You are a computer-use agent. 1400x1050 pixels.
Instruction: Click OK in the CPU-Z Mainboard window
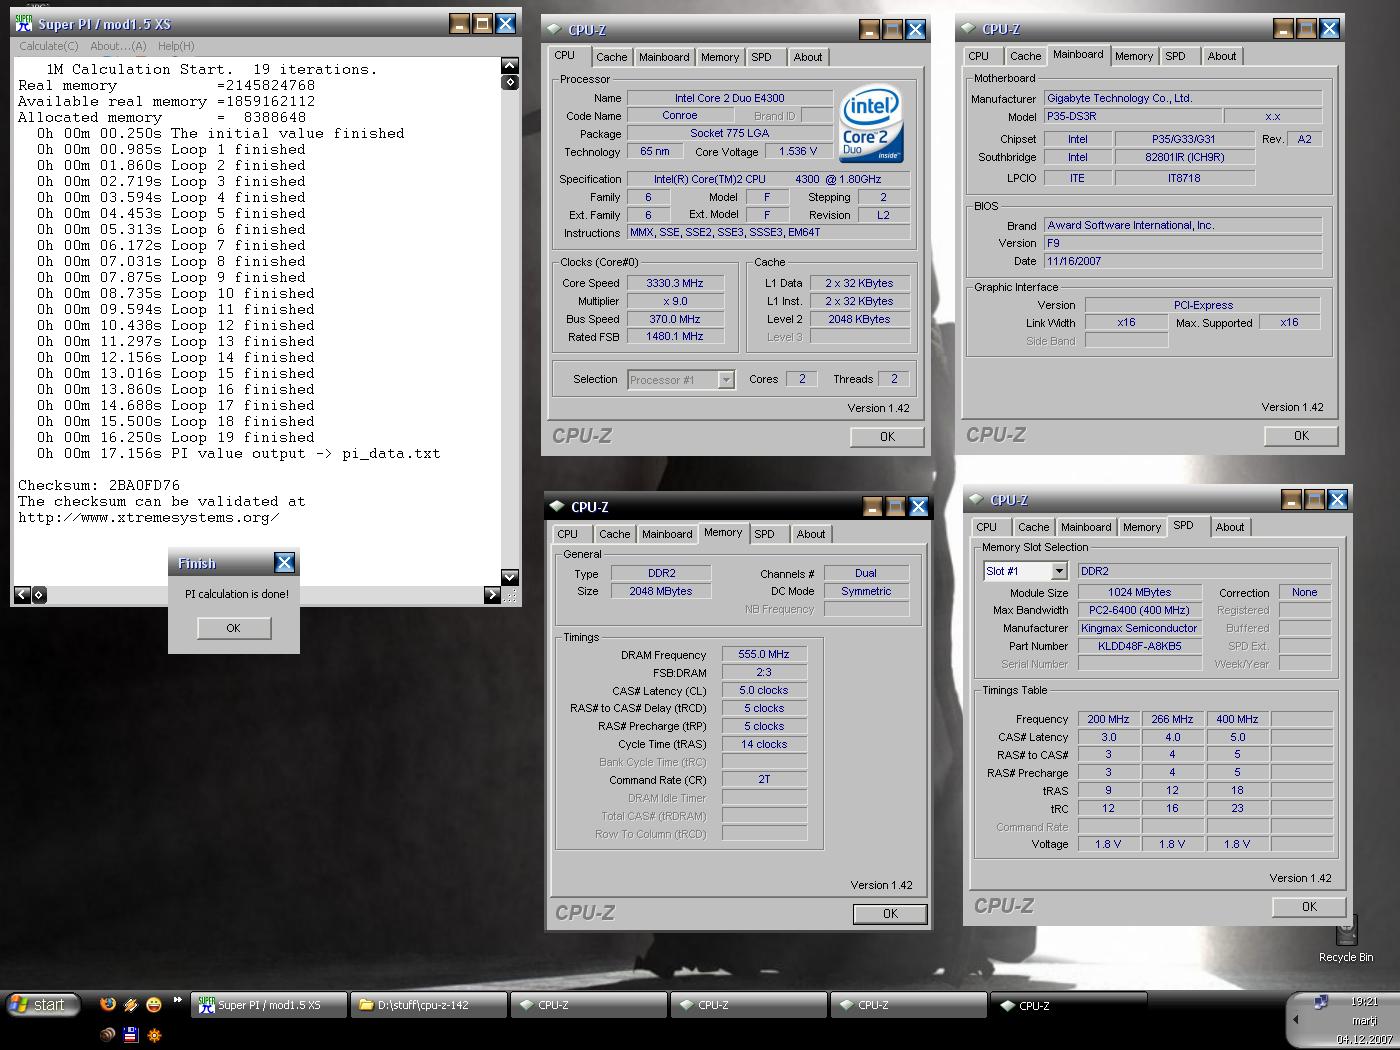click(x=1301, y=436)
